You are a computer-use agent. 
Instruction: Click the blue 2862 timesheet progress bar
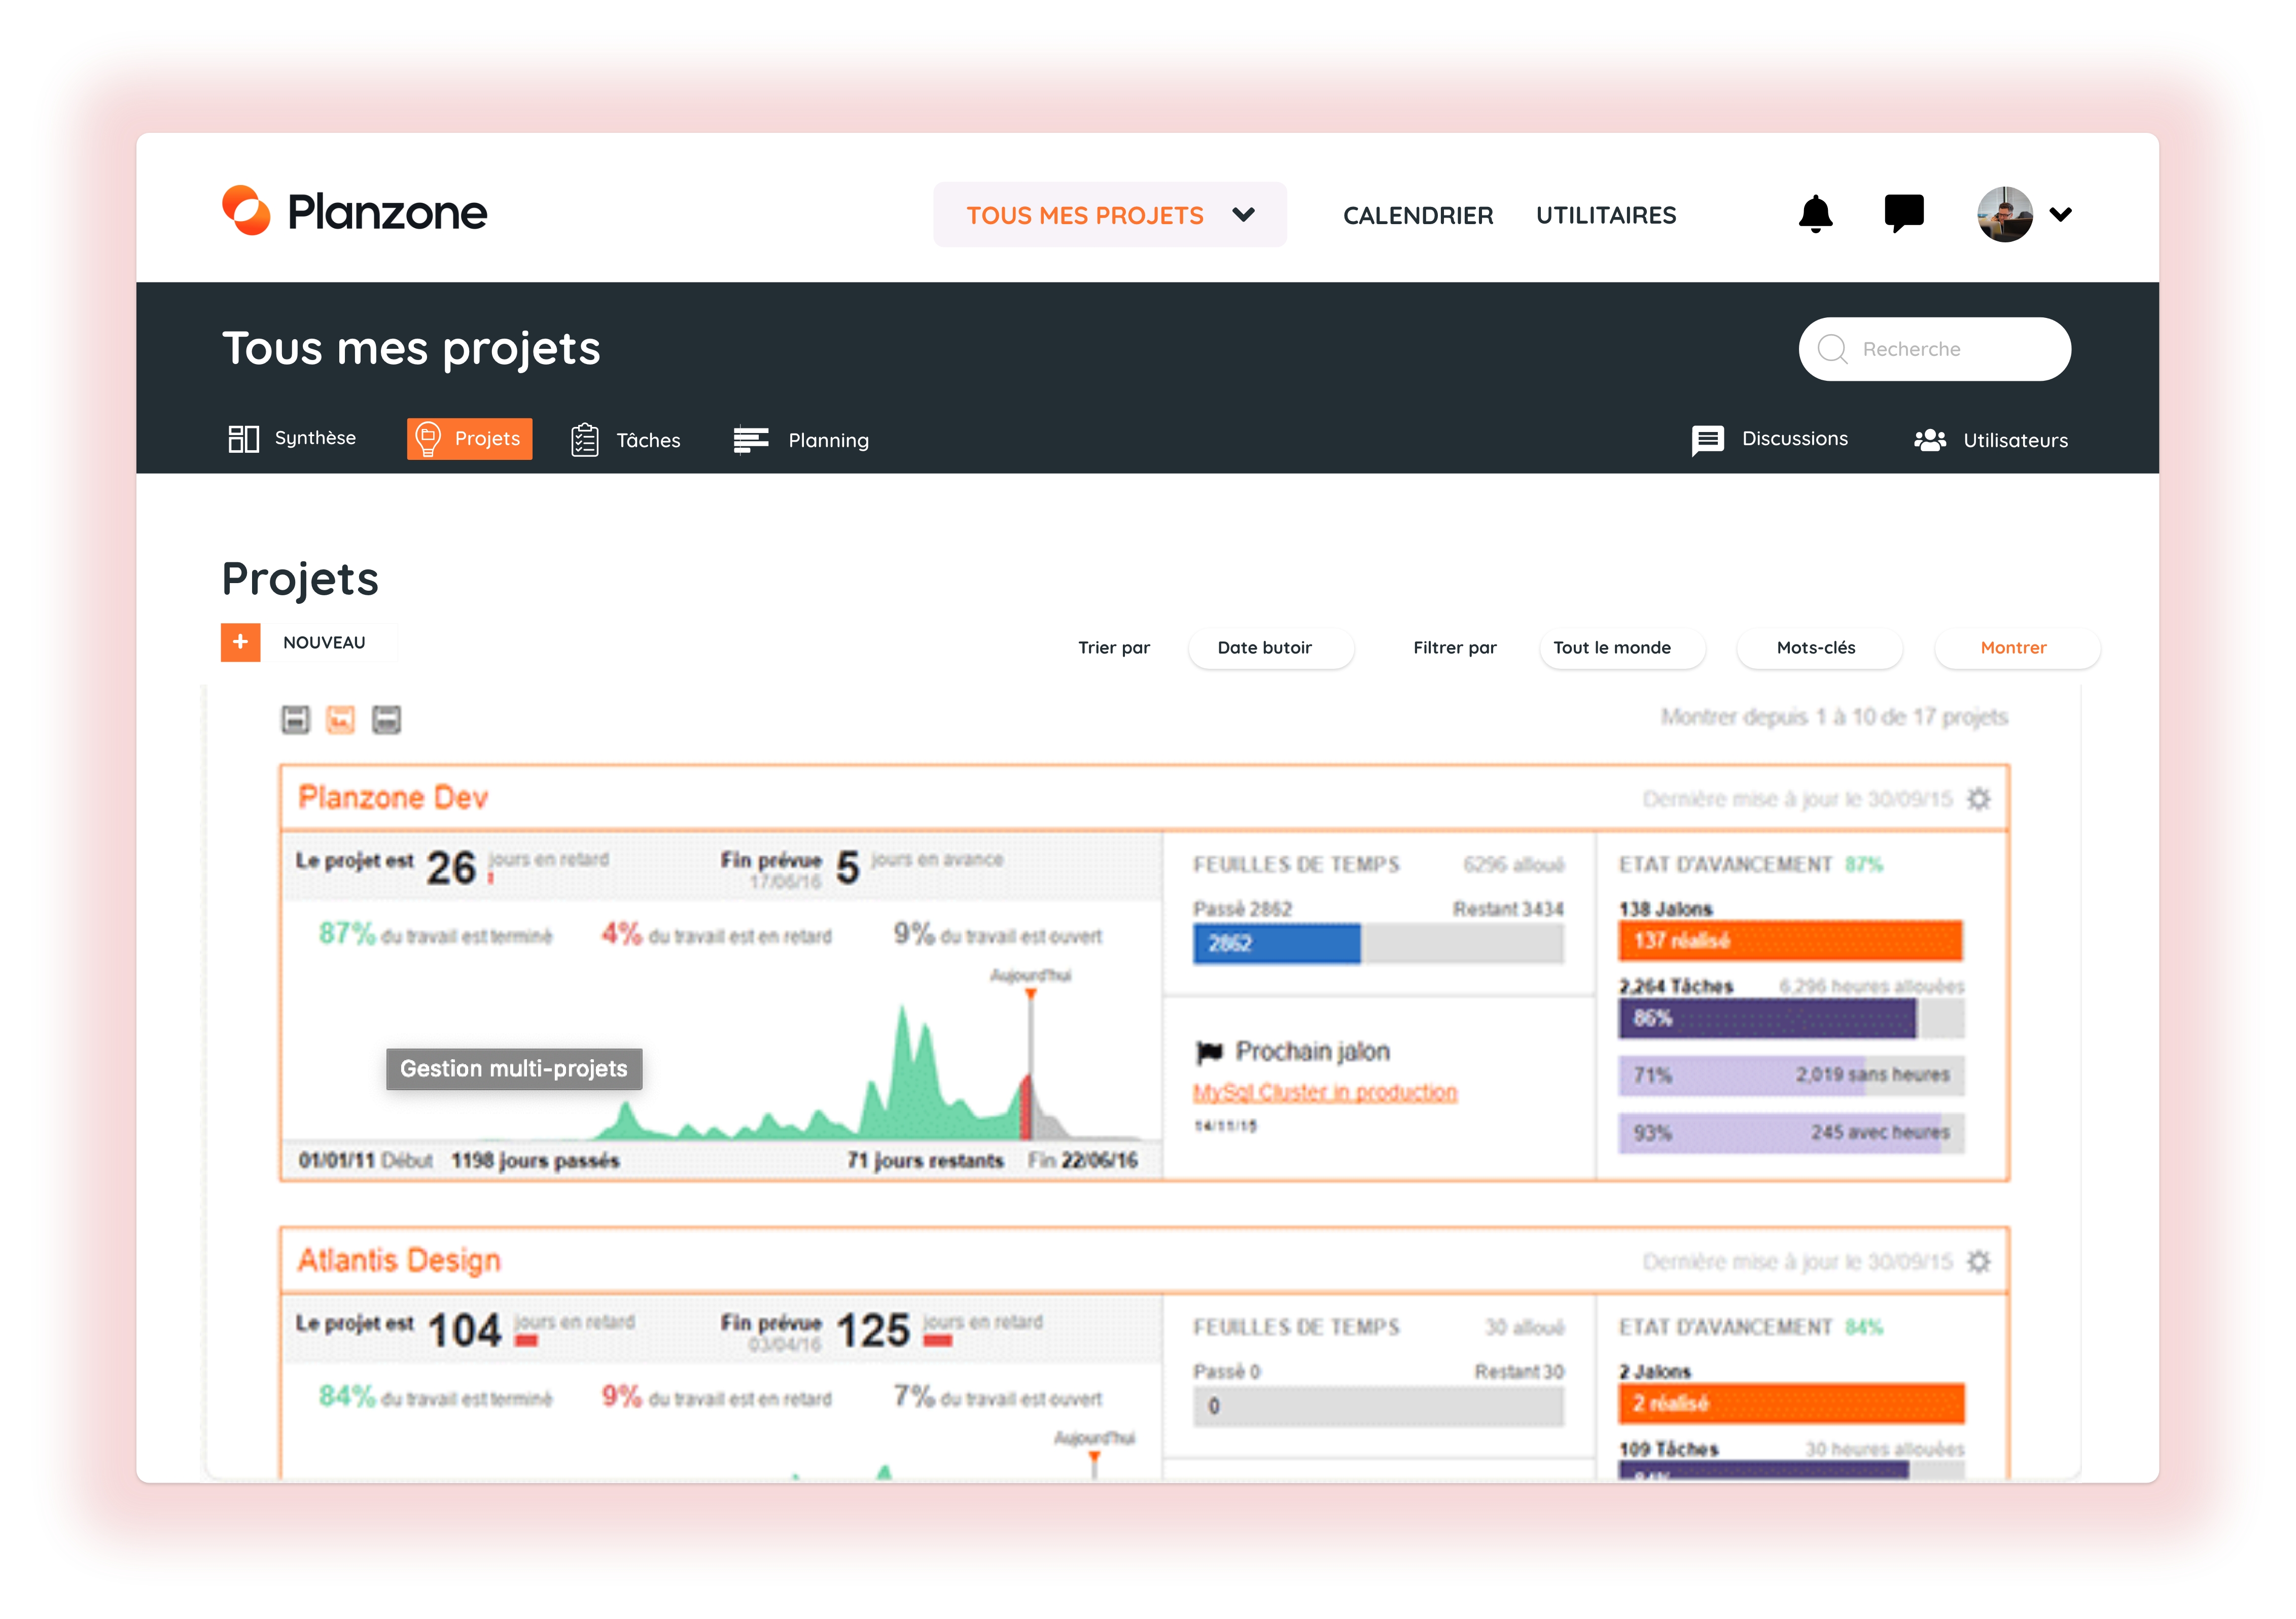click(x=1276, y=943)
